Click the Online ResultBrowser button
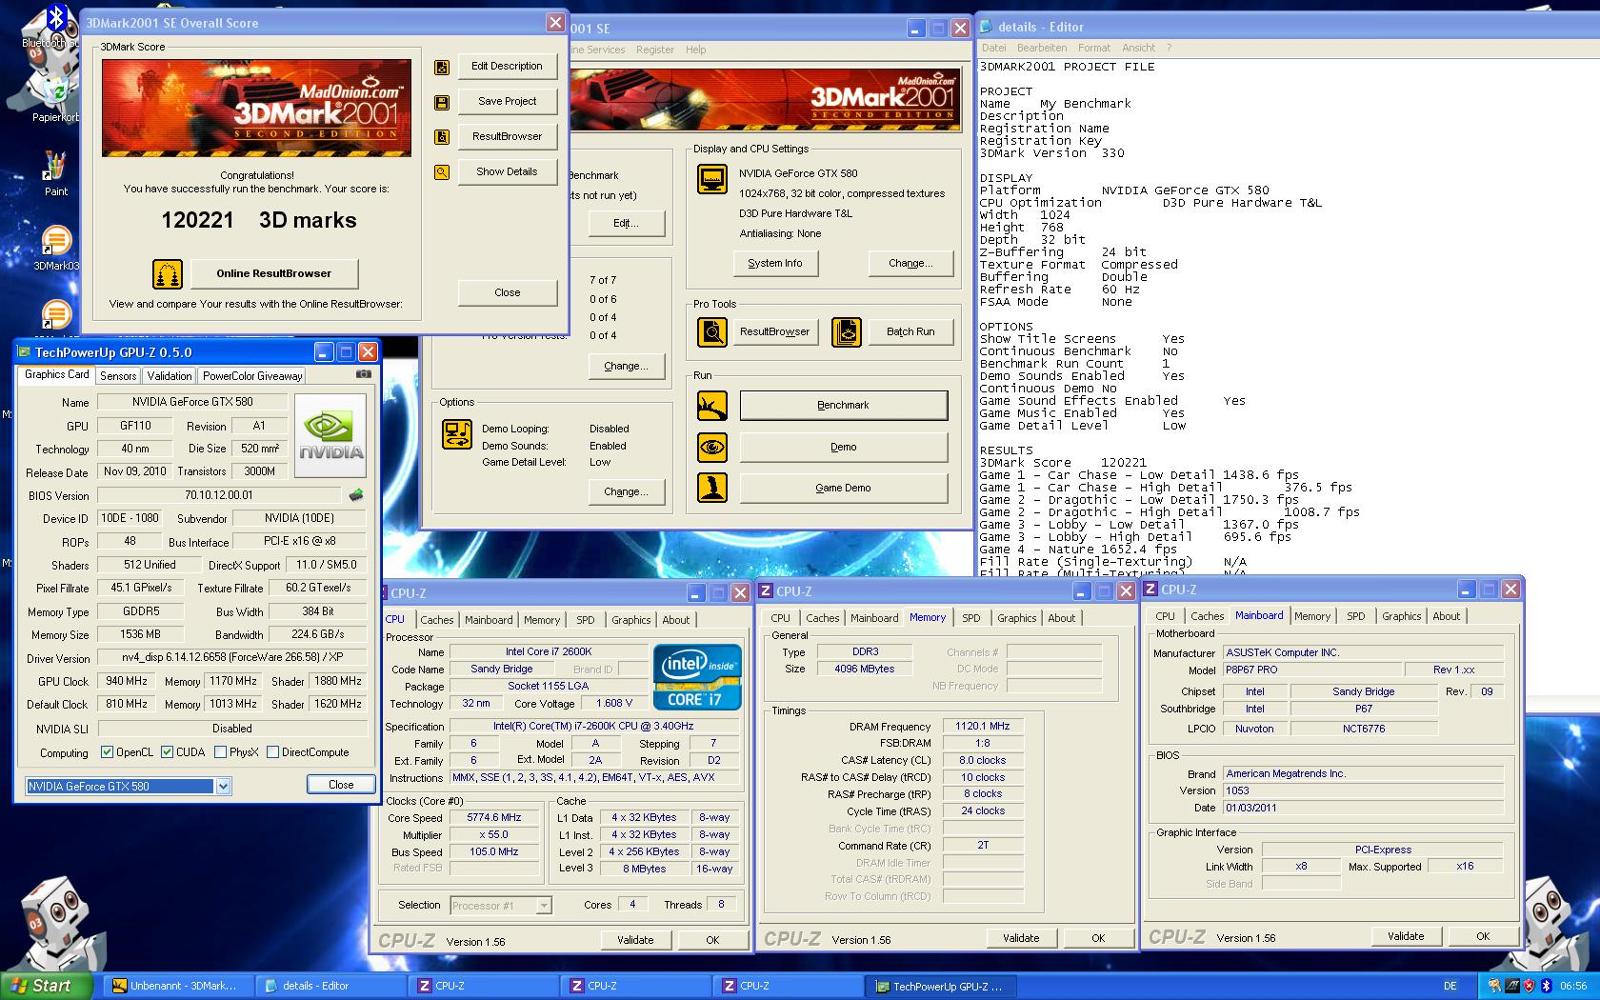The height and width of the screenshot is (1000, 1600). pos(274,273)
